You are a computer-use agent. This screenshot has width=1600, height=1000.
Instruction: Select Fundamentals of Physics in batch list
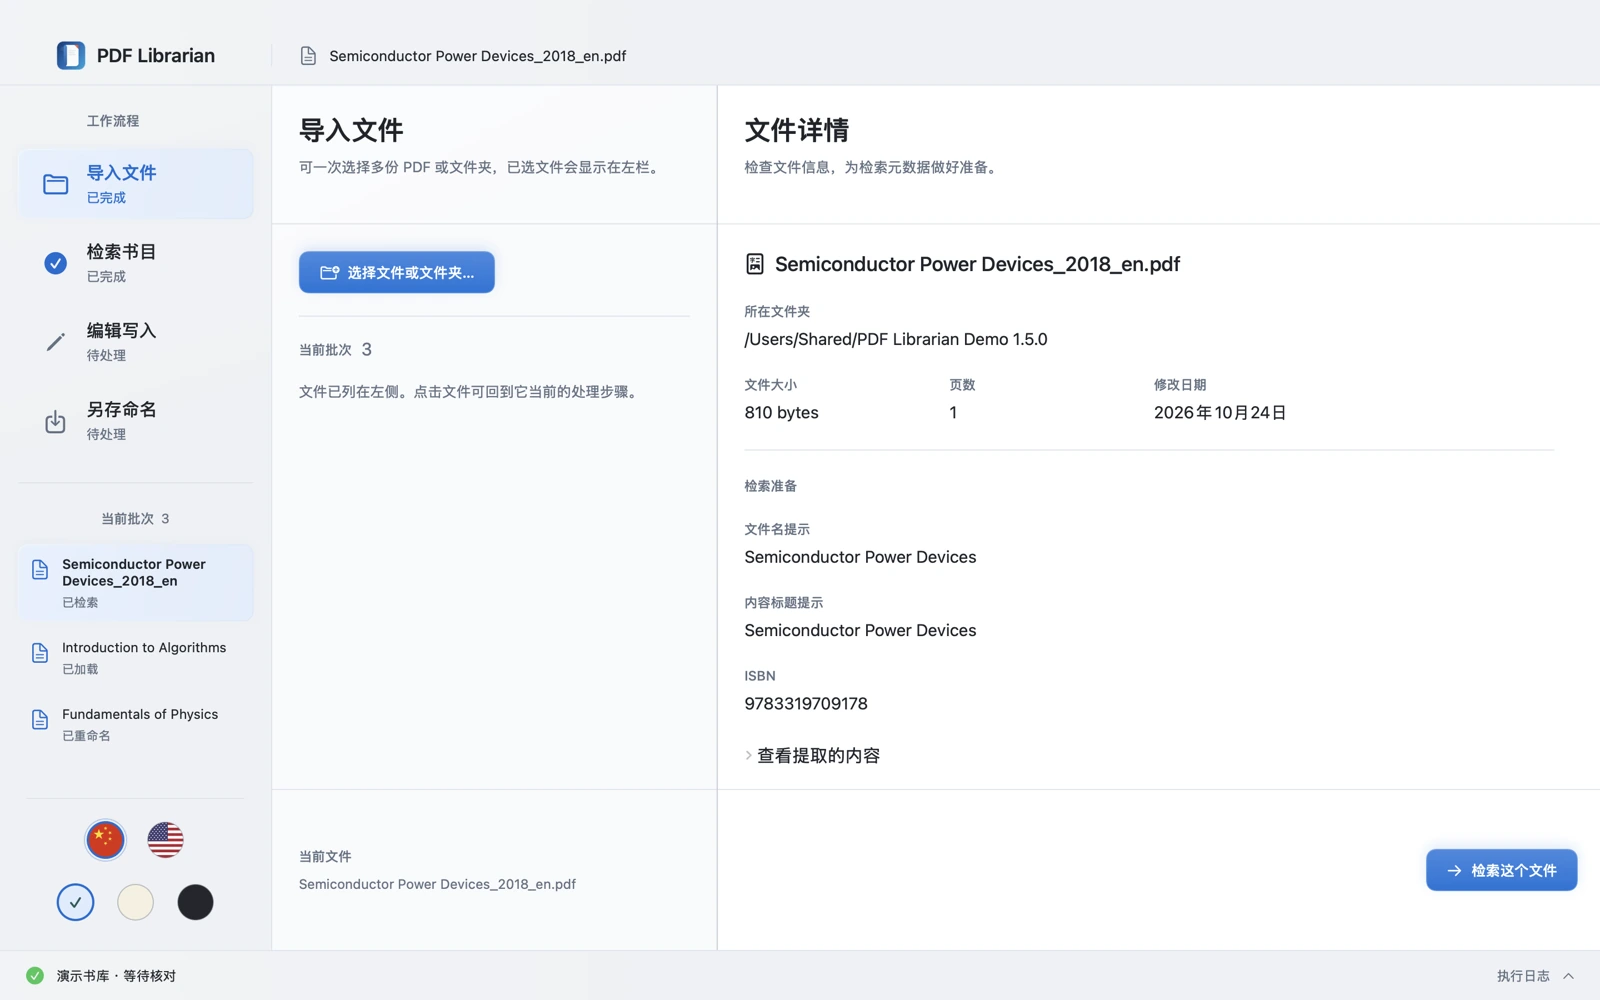pyautogui.click(x=136, y=724)
